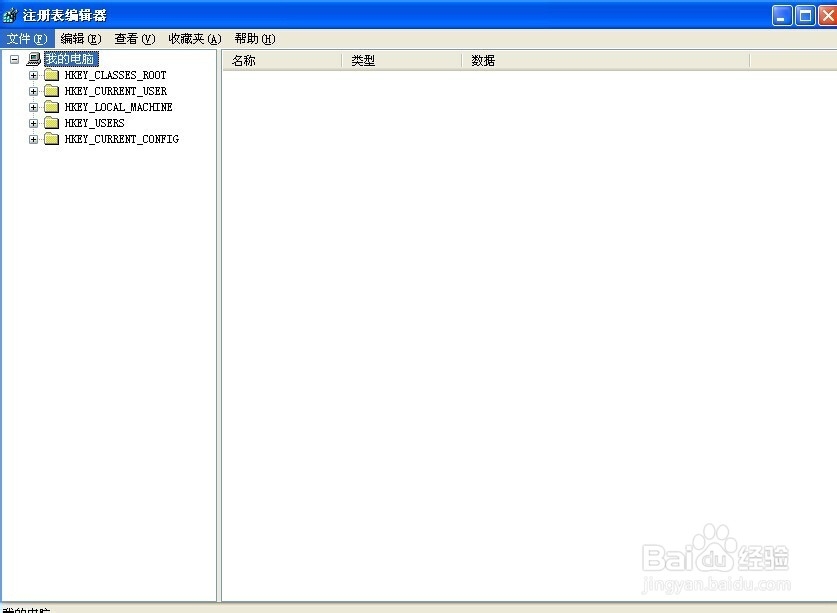Click the 数据 column header
This screenshot has height=613, width=837.
[x=605, y=61]
